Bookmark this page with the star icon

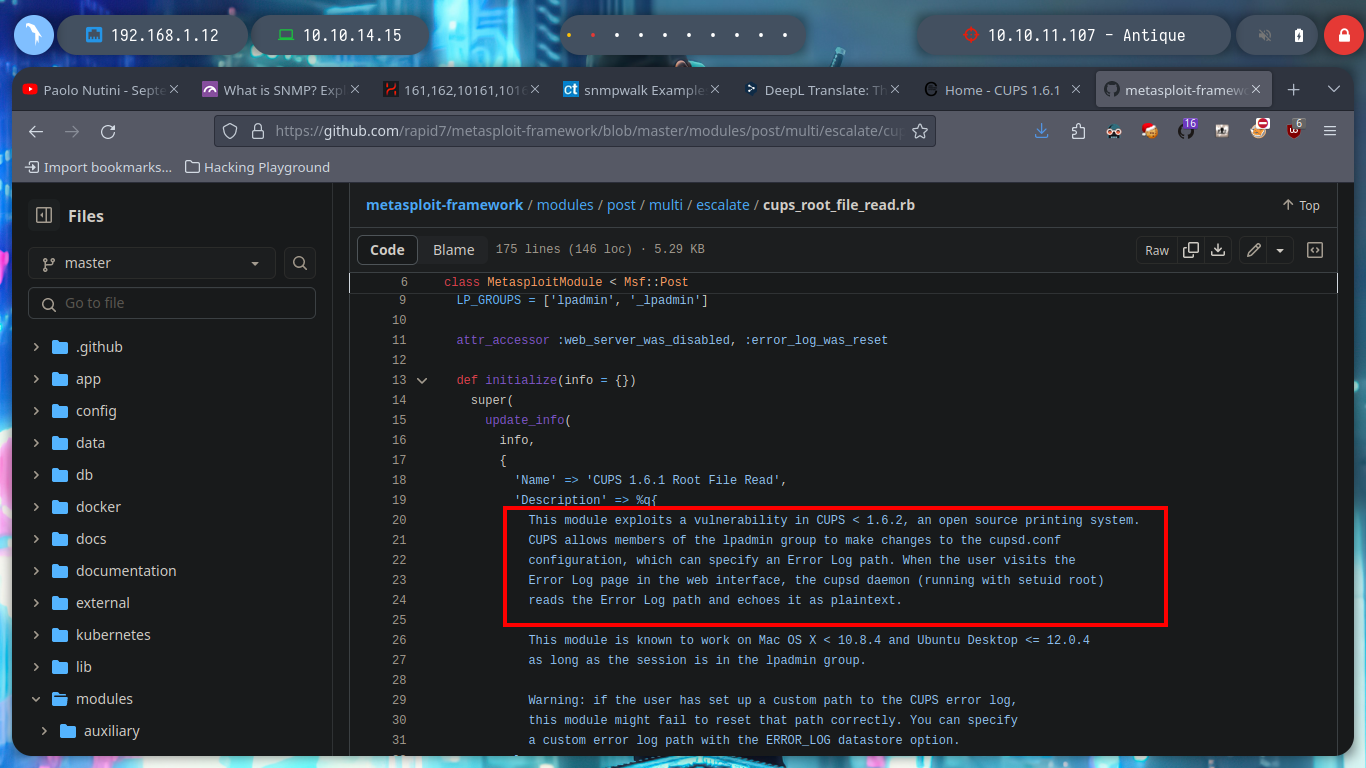click(920, 131)
